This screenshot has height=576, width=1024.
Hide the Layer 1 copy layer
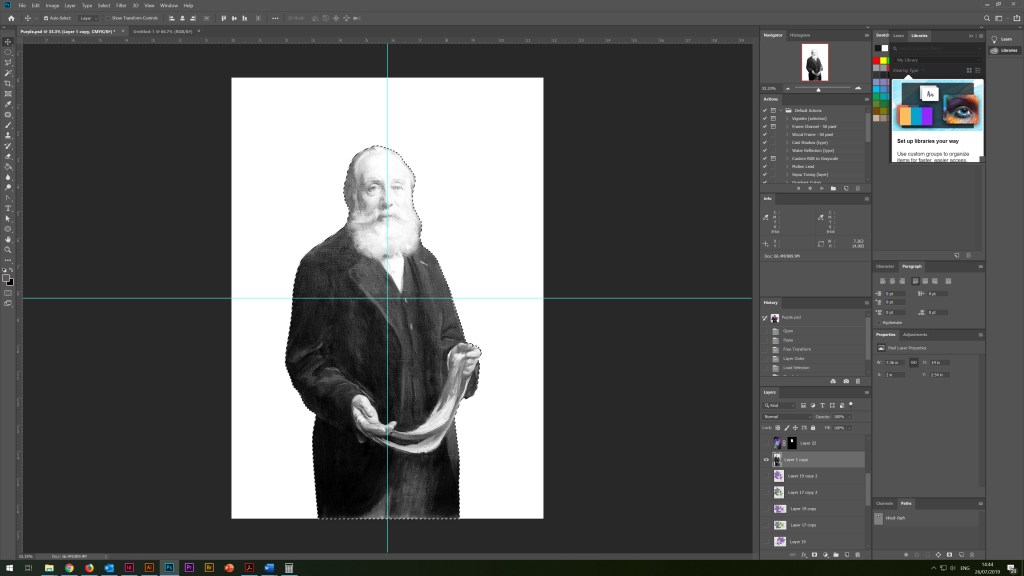point(766,459)
